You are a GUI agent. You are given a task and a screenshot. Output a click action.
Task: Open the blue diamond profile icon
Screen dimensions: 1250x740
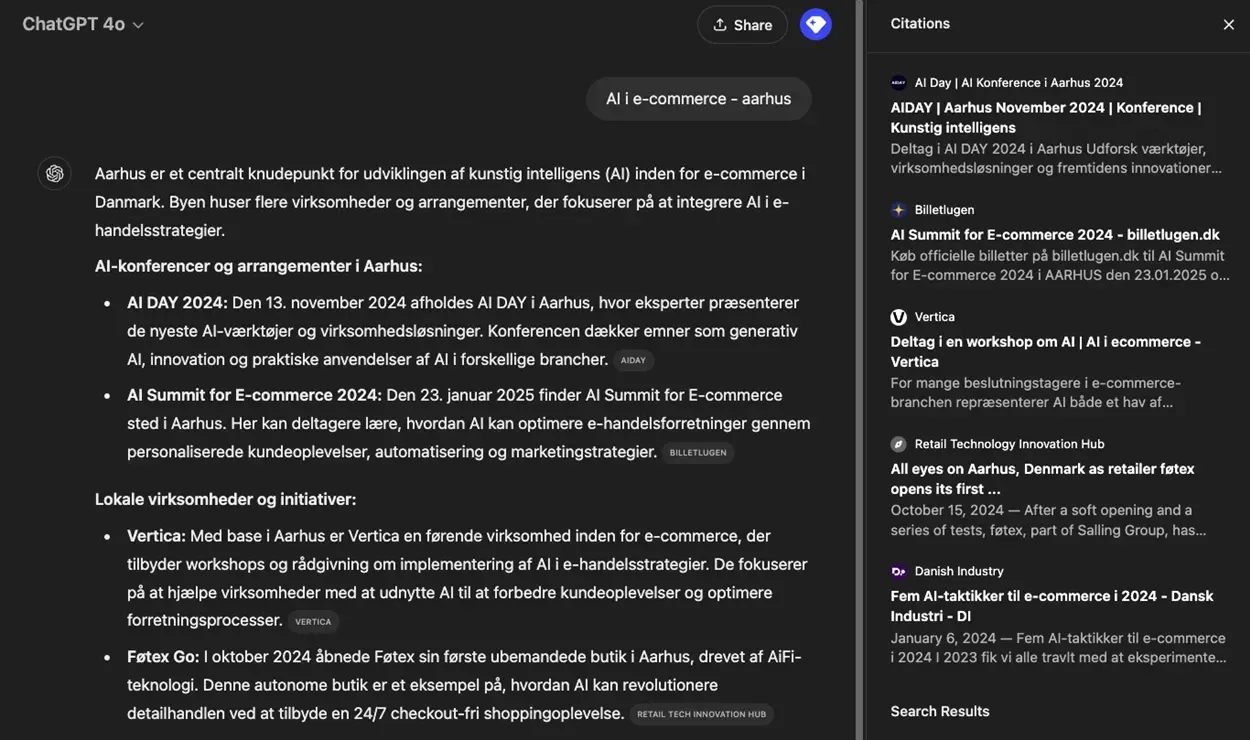click(816, 25)
